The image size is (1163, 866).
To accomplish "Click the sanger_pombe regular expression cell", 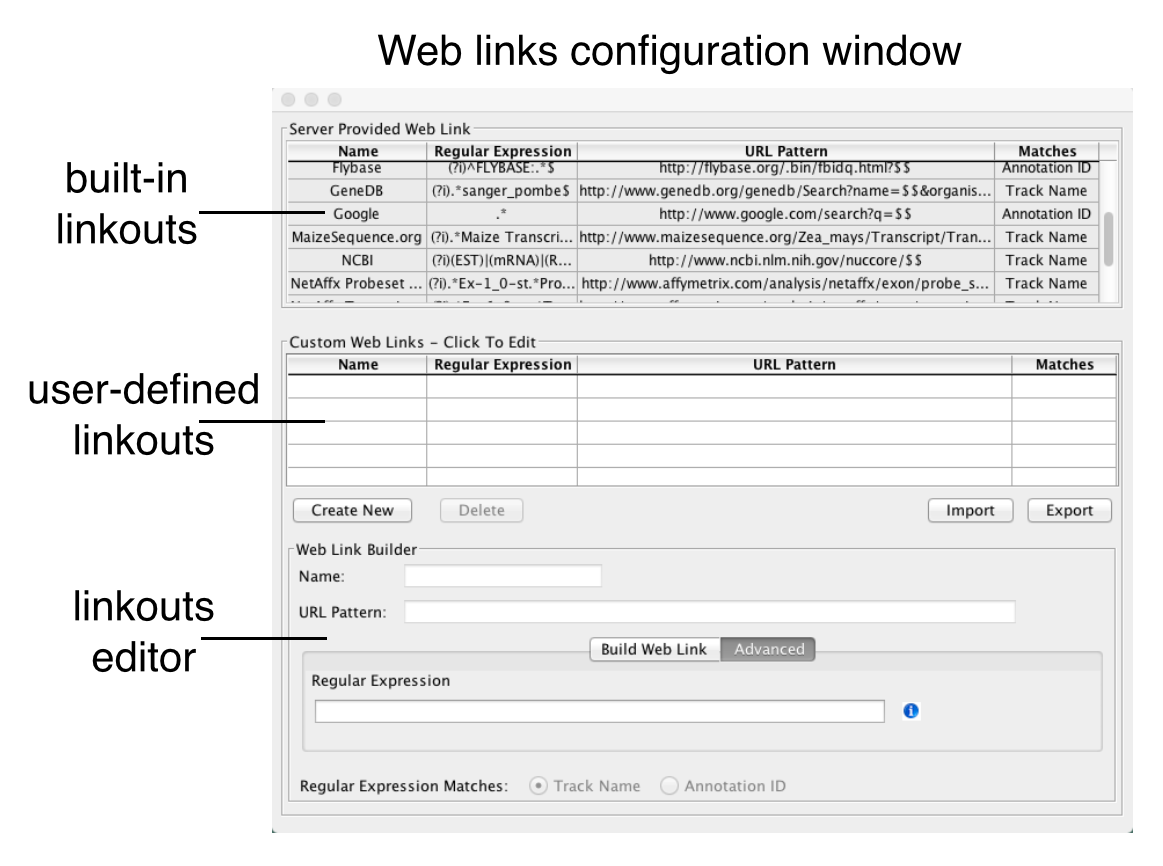I will pos(502,191).
